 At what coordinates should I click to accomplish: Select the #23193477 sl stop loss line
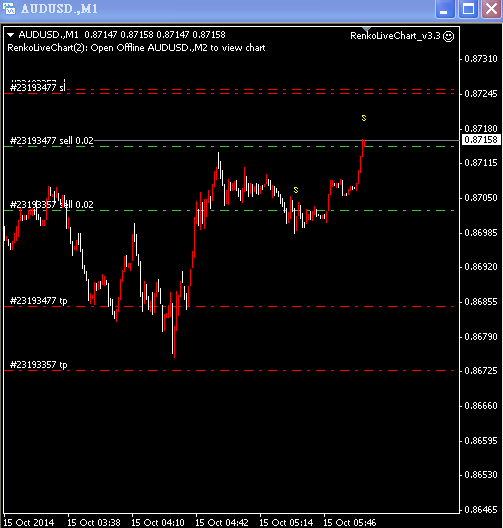229,93
